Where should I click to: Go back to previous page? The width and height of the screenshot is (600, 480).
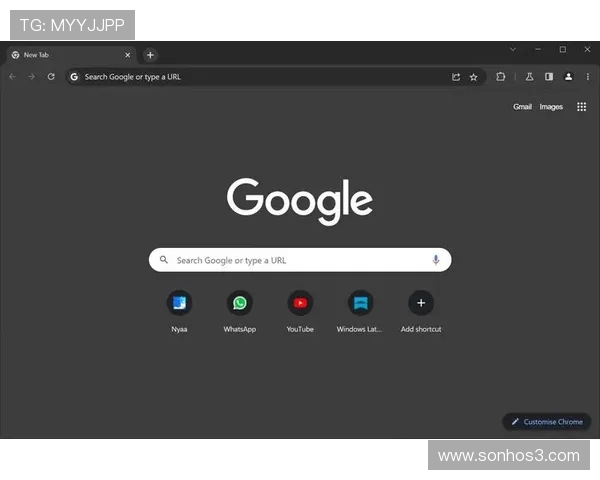click(13, 77)
